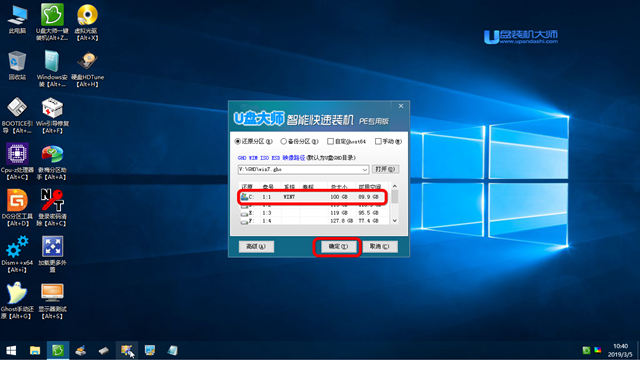Launch DG分区工具 desktop shortcut
Viewport: 640px width, 365px height.
click(17, 208)
